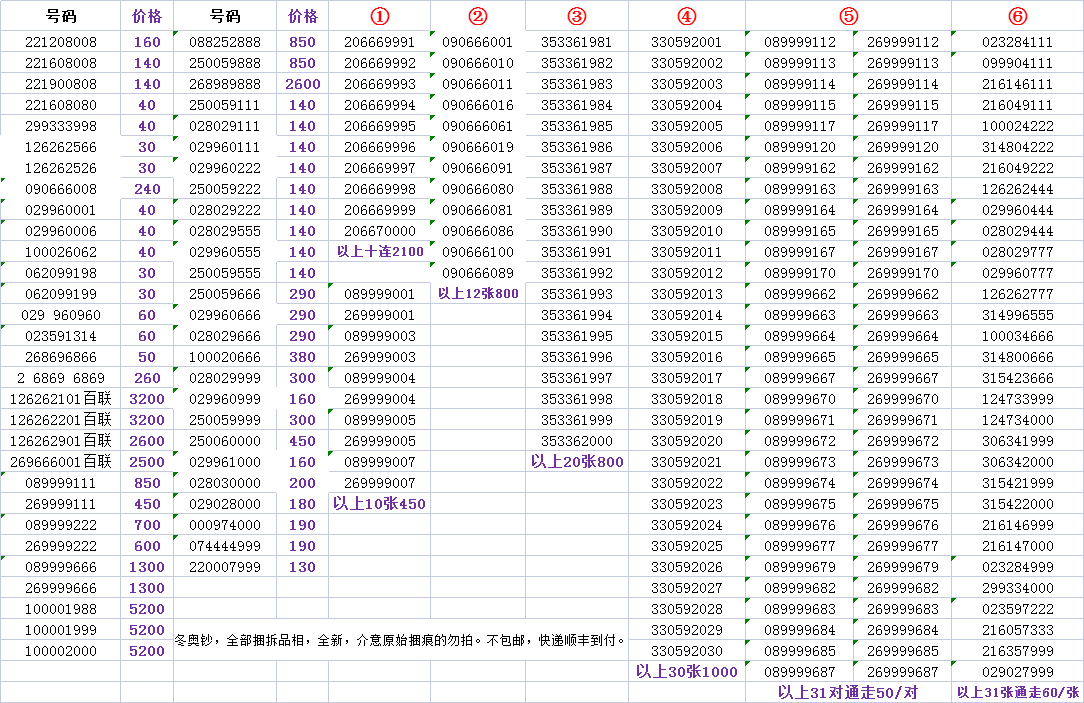Click the note 以上31张通走60/张
Viewport: 1084px width, 703px height.
coord(1018,693)
